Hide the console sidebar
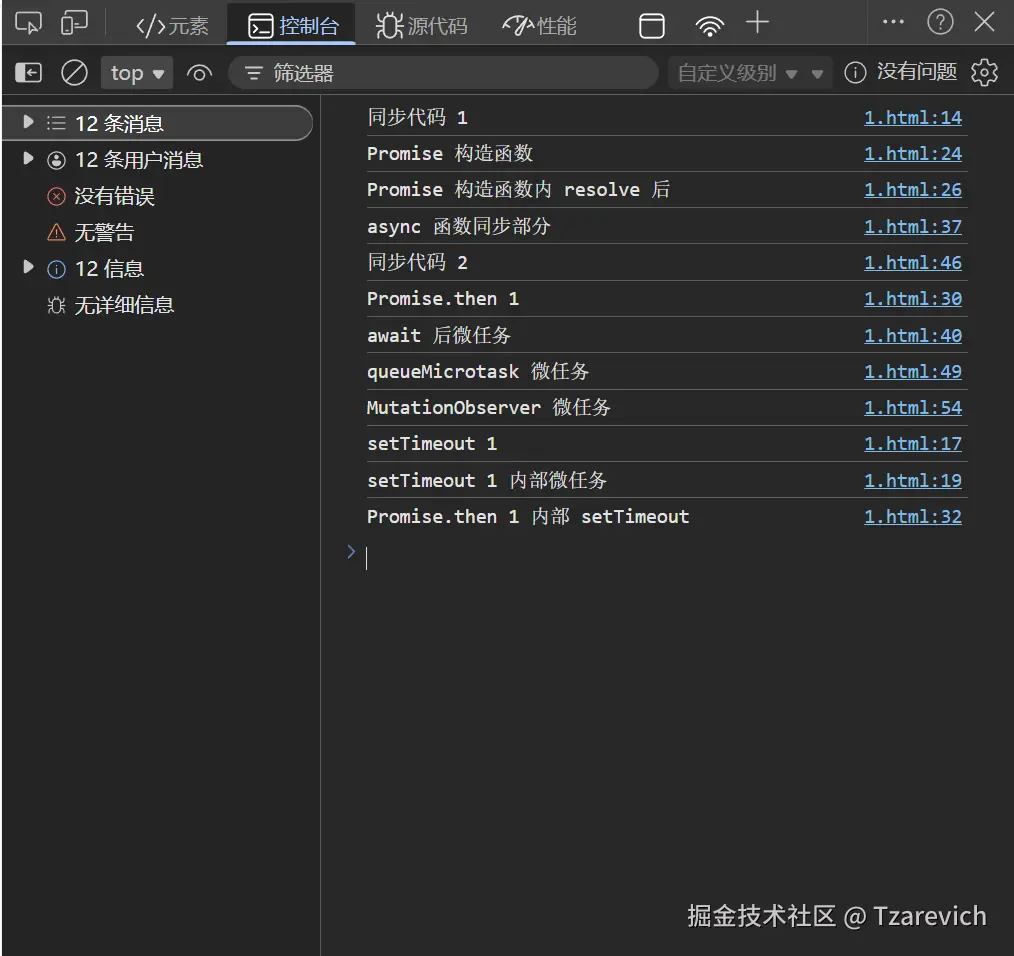This screenshot has width=1014, height=956. (28, 72)
